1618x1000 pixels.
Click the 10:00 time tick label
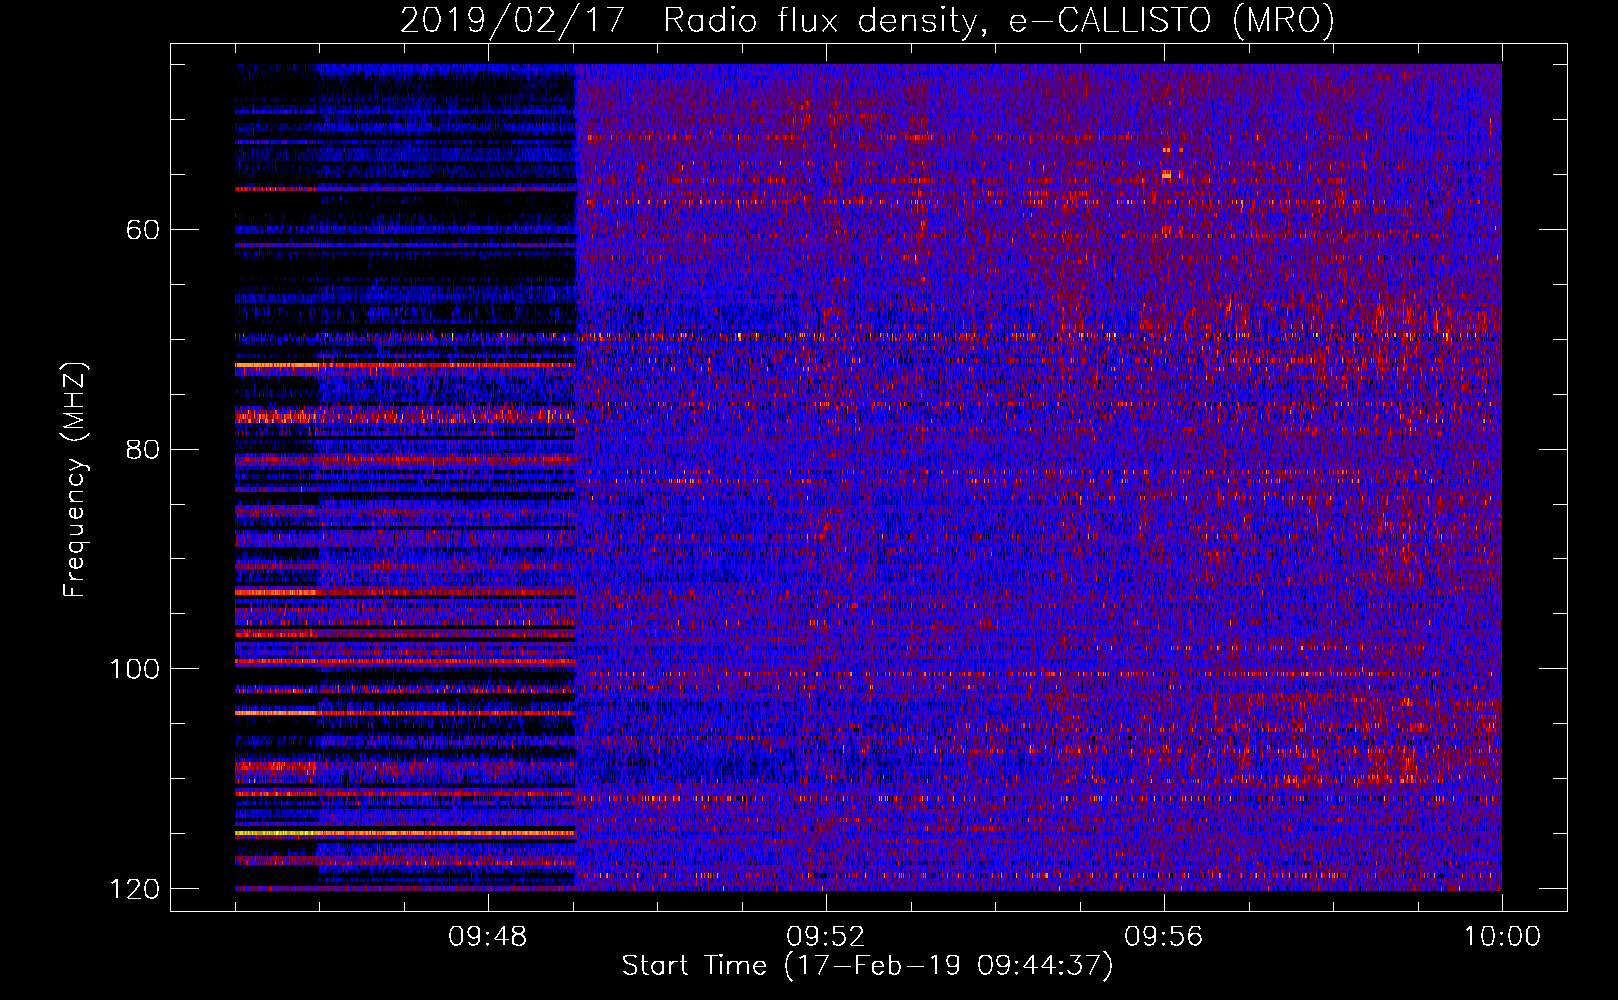tap(1502, 937)
